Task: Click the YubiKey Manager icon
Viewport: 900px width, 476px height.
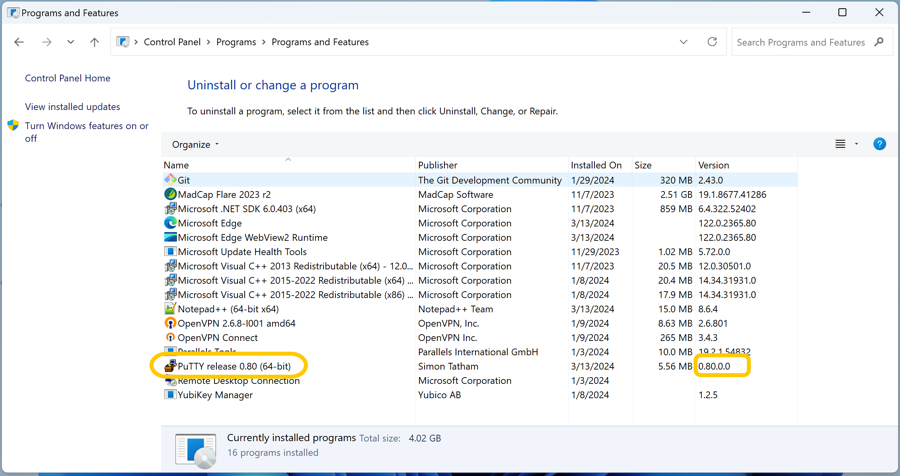Action: (x=170, y=394)
